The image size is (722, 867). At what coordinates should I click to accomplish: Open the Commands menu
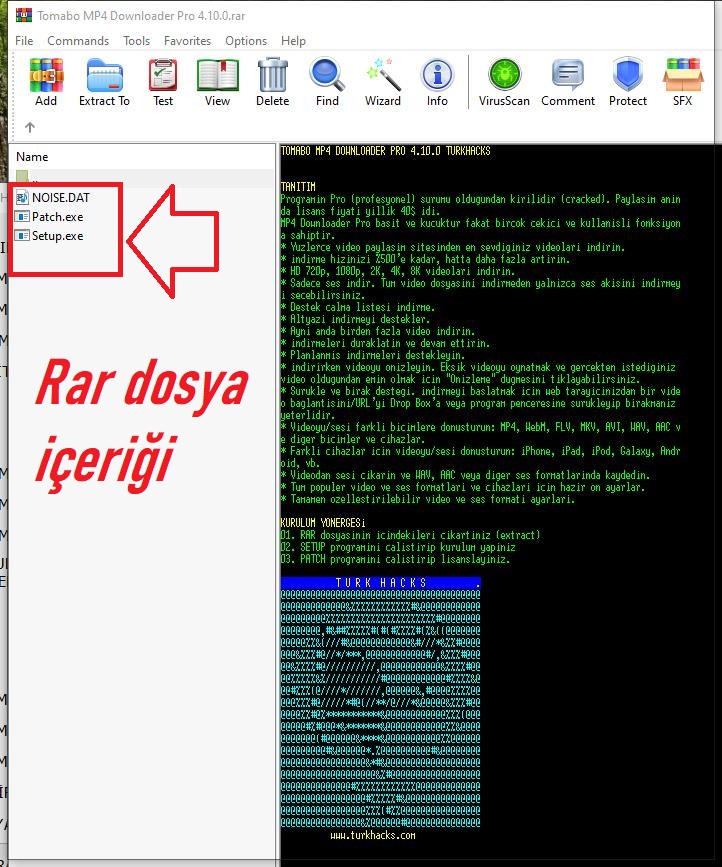click(78, 41)
